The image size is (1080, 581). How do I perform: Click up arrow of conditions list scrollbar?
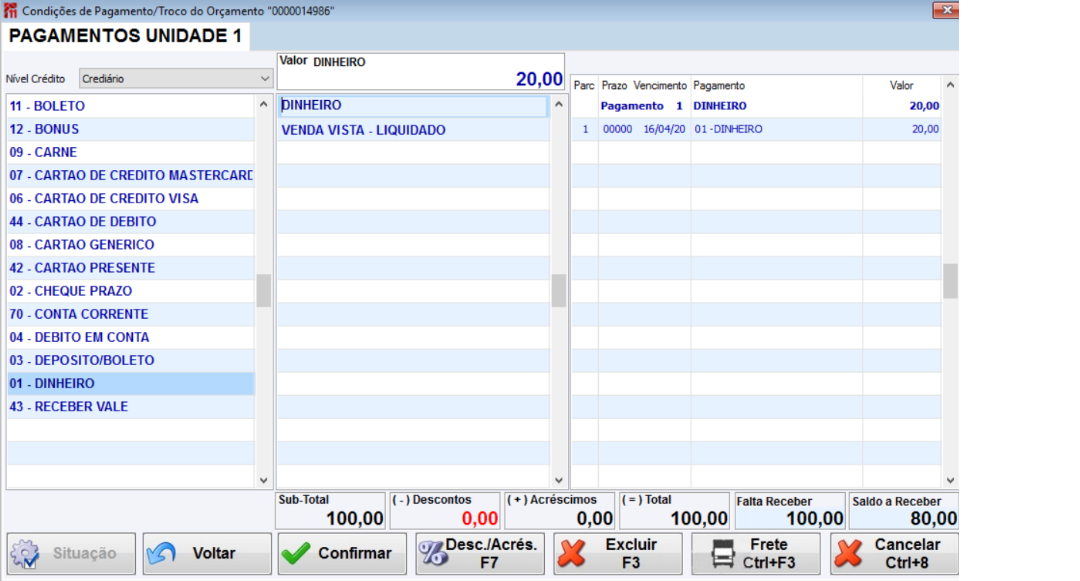559,104
